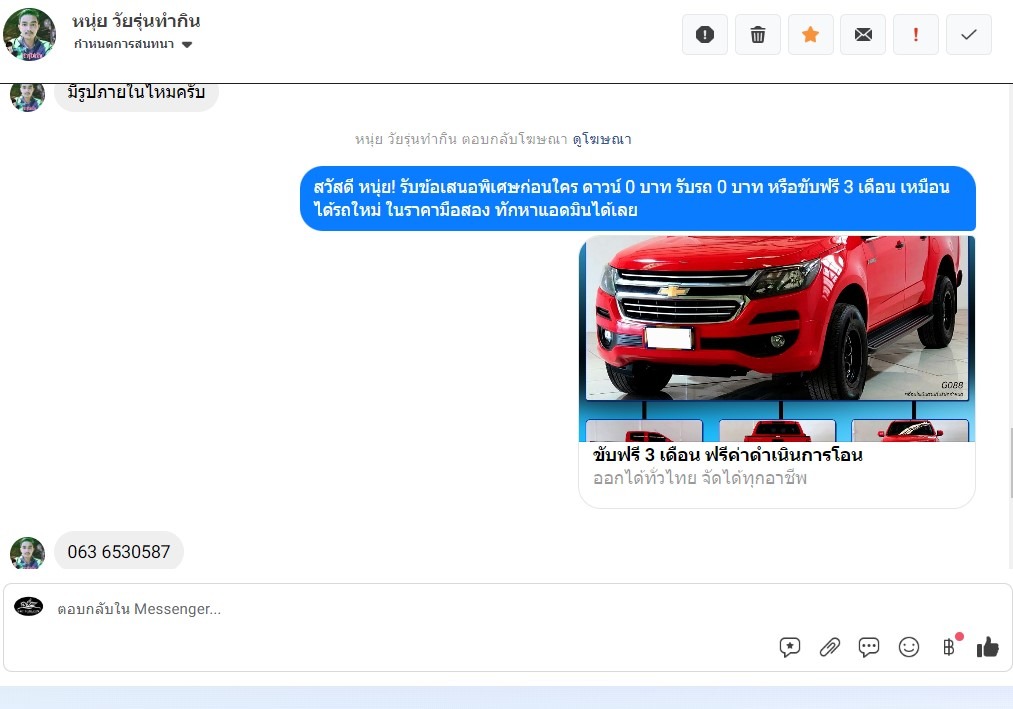Open saved replies star-bubble icon
The height and width of the screenshot is (709, 1013).
coord(790,647)
